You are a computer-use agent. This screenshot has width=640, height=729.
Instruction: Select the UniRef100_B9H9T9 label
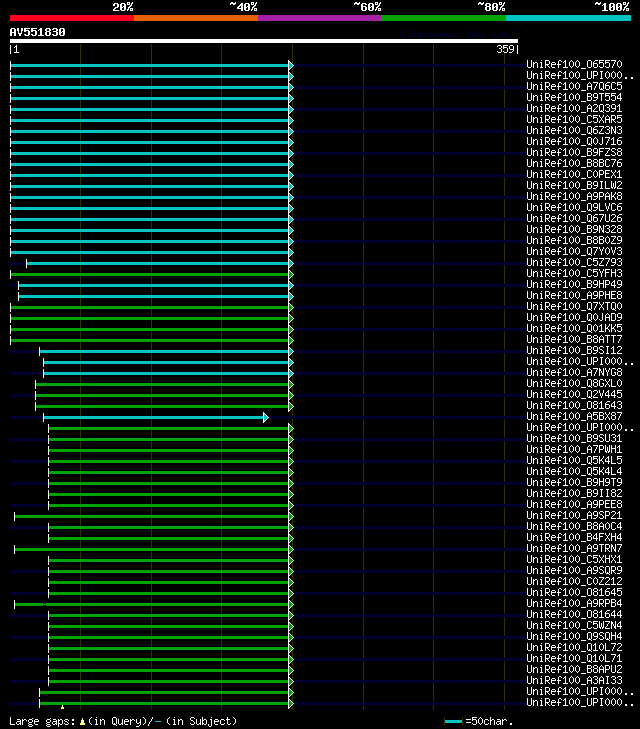click(x=574, y=483)
